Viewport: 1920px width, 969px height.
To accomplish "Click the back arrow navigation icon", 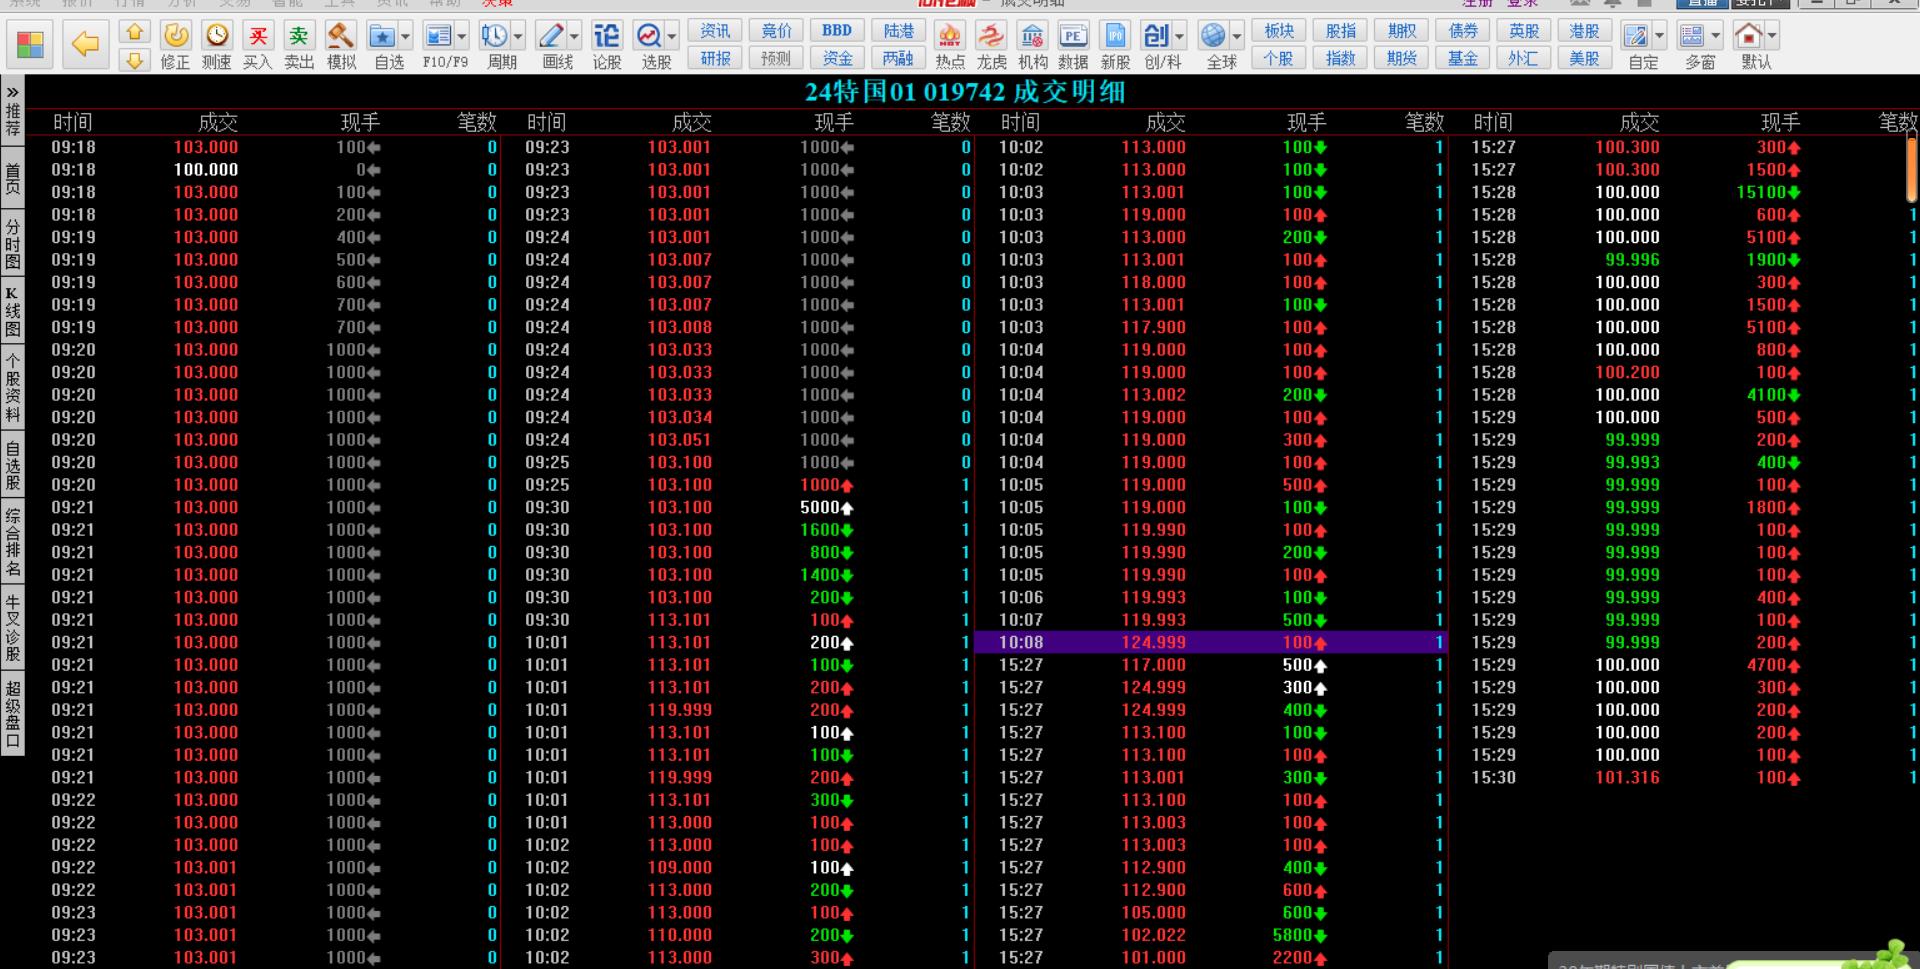I will click(x=86, y=44).
